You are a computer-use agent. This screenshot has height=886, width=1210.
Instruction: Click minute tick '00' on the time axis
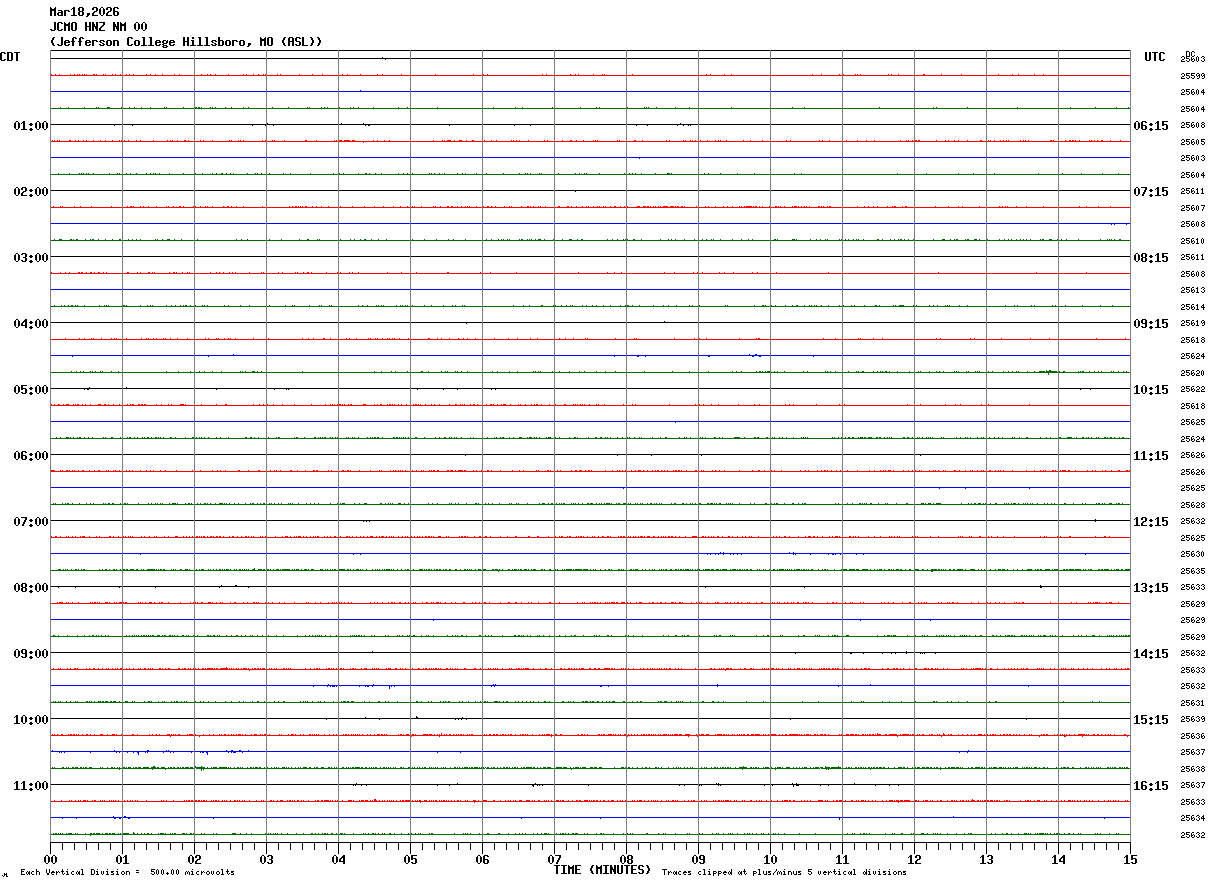[x=51, y=859]
